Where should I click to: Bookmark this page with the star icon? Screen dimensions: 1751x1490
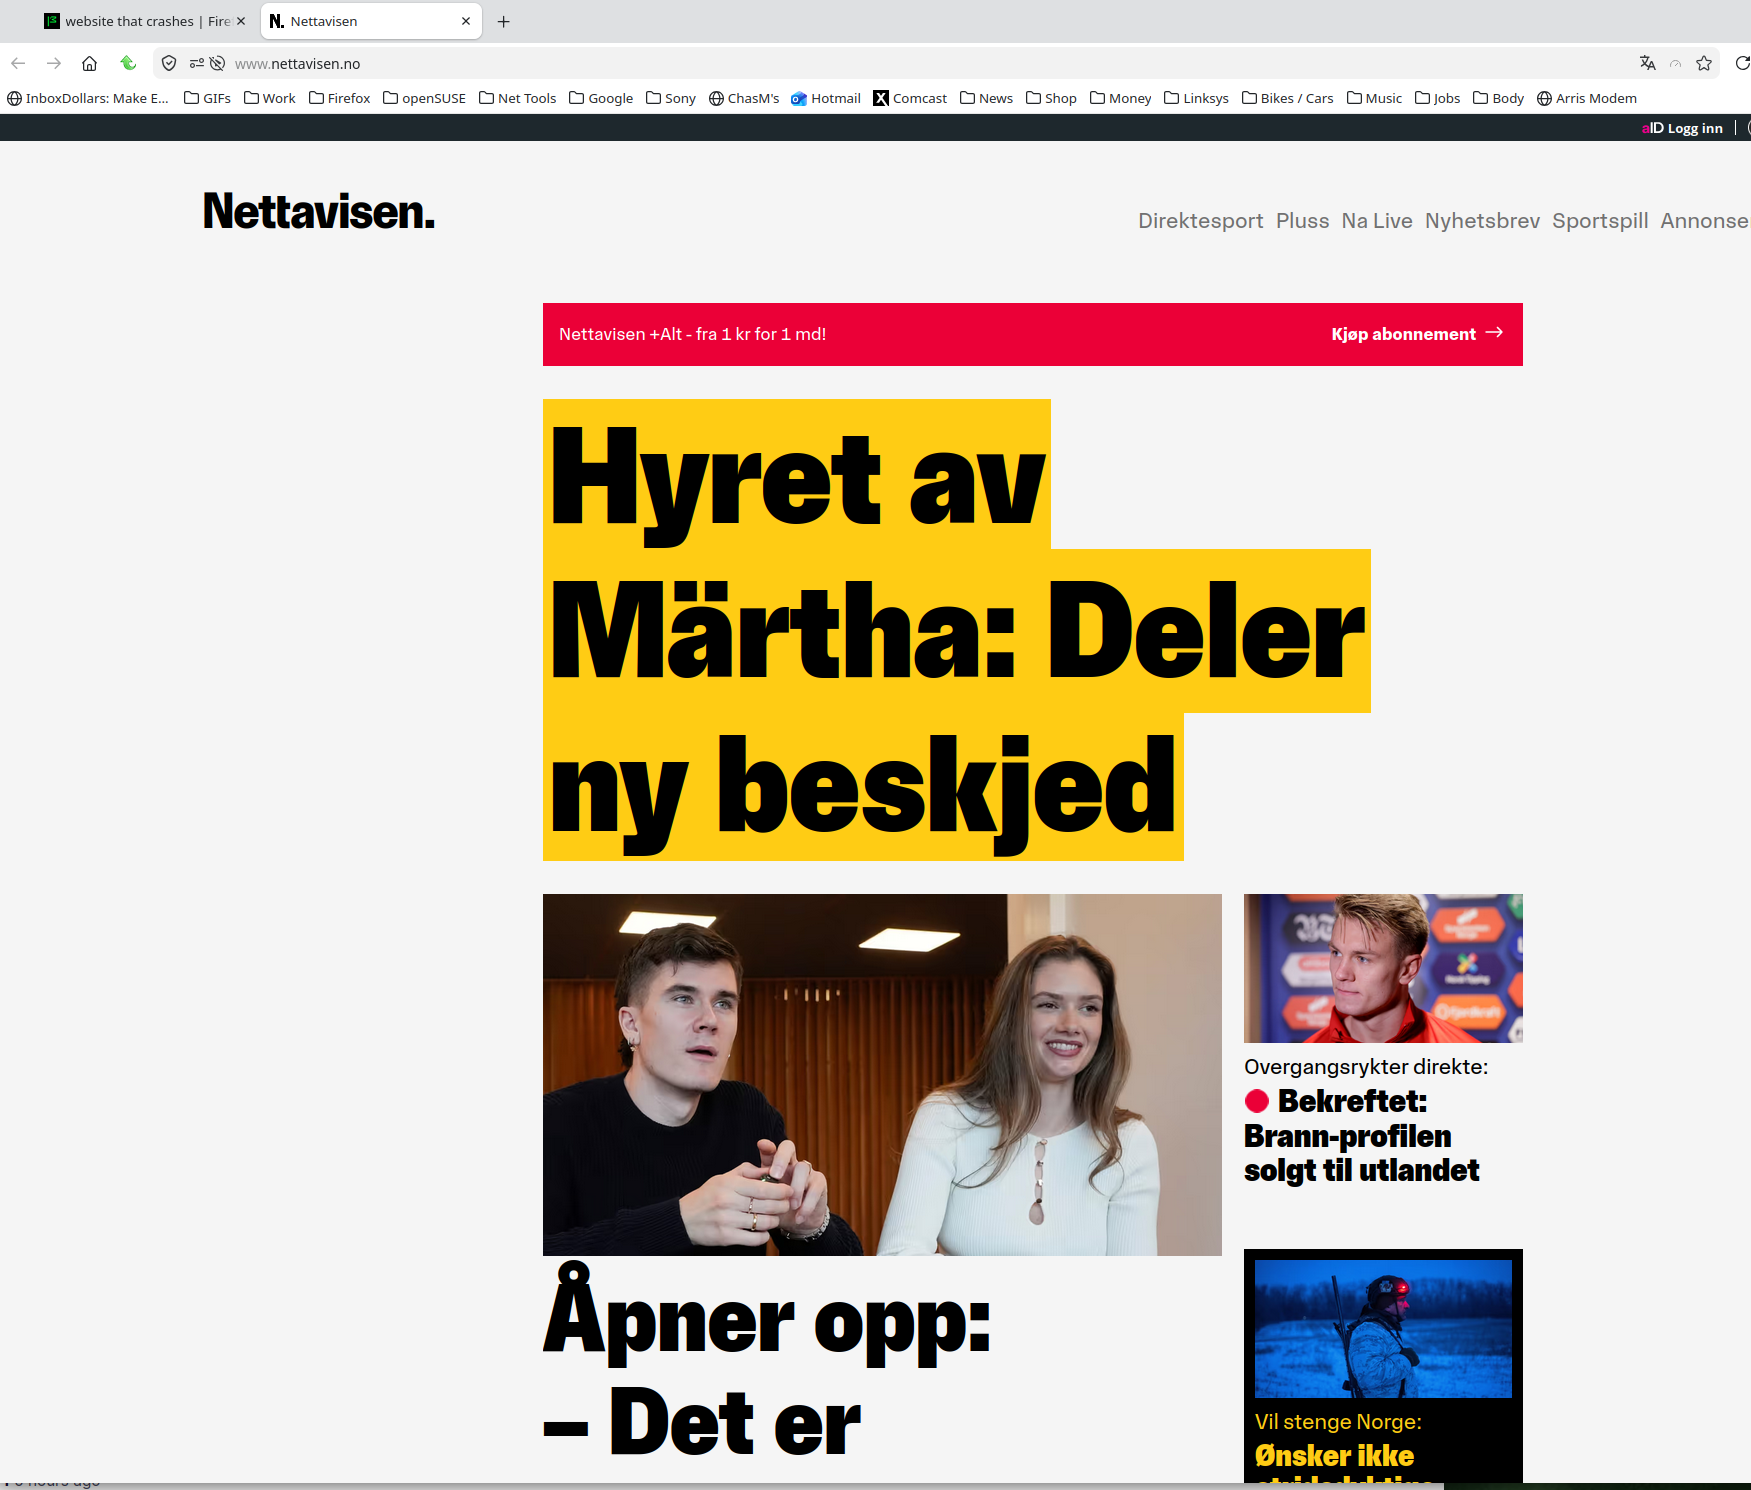coord(1704,63)
